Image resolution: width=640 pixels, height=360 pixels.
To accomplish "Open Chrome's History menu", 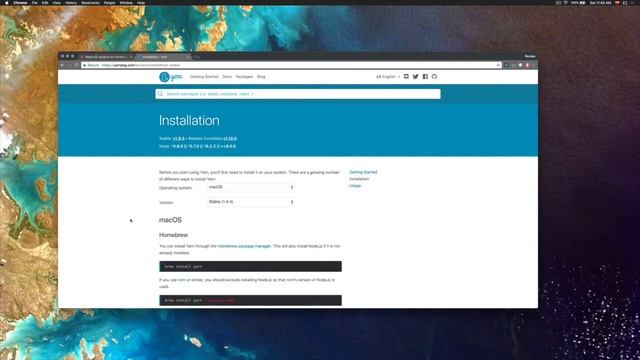I will click(71, 2).
